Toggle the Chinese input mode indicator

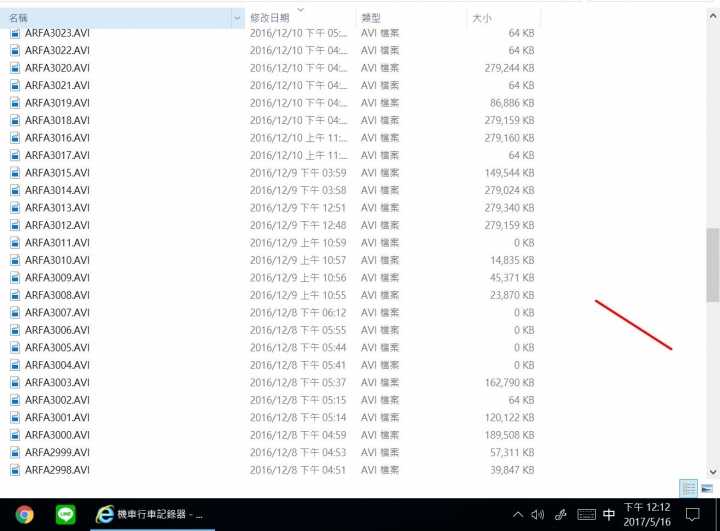pyautogui.click(x=609, y=514)
